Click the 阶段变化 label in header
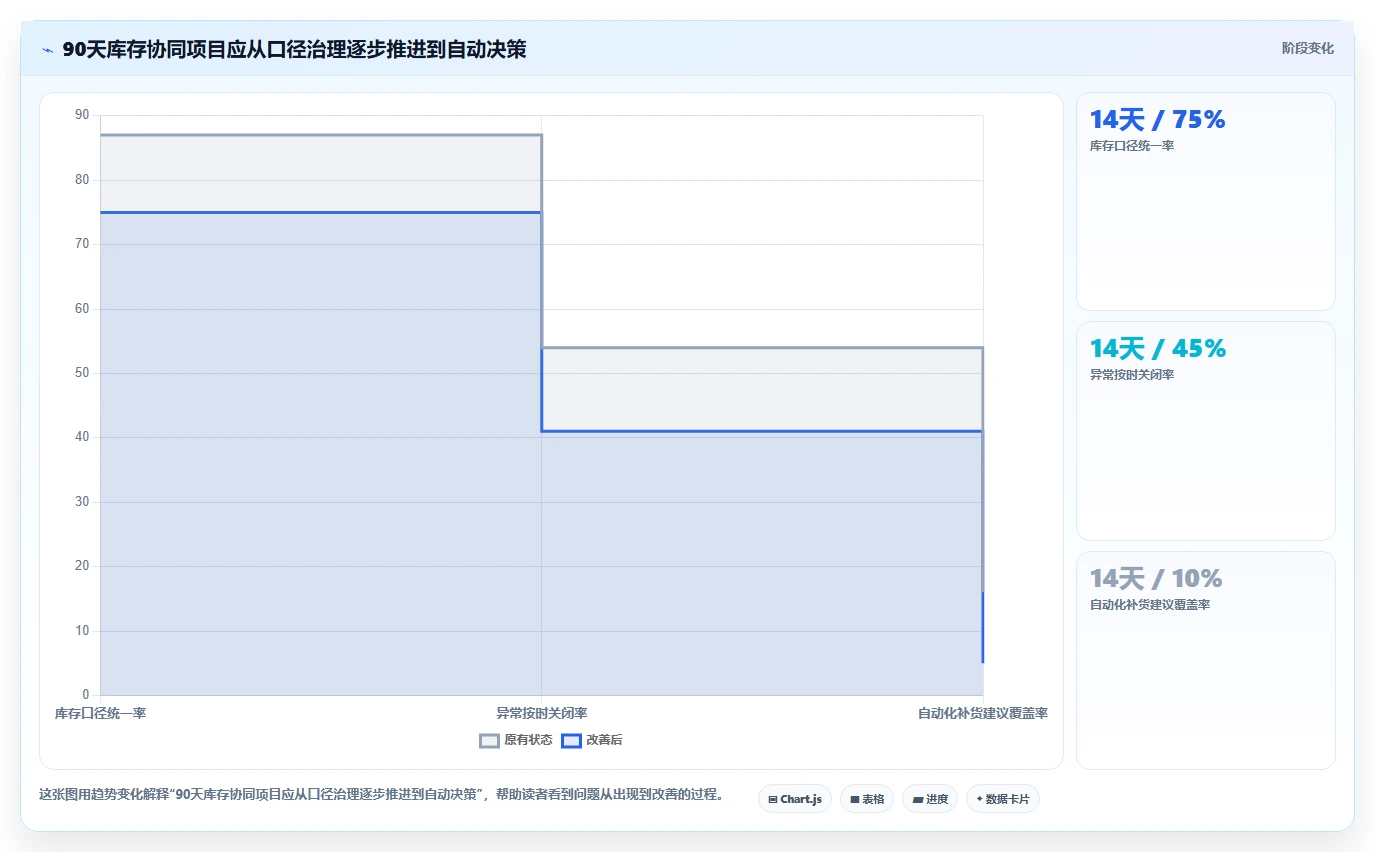 1307,48
